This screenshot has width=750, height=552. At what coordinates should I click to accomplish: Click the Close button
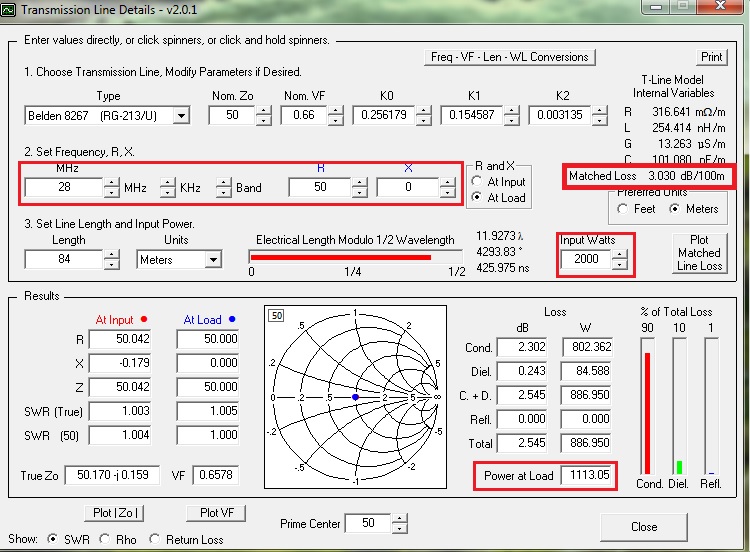(644, 527)
